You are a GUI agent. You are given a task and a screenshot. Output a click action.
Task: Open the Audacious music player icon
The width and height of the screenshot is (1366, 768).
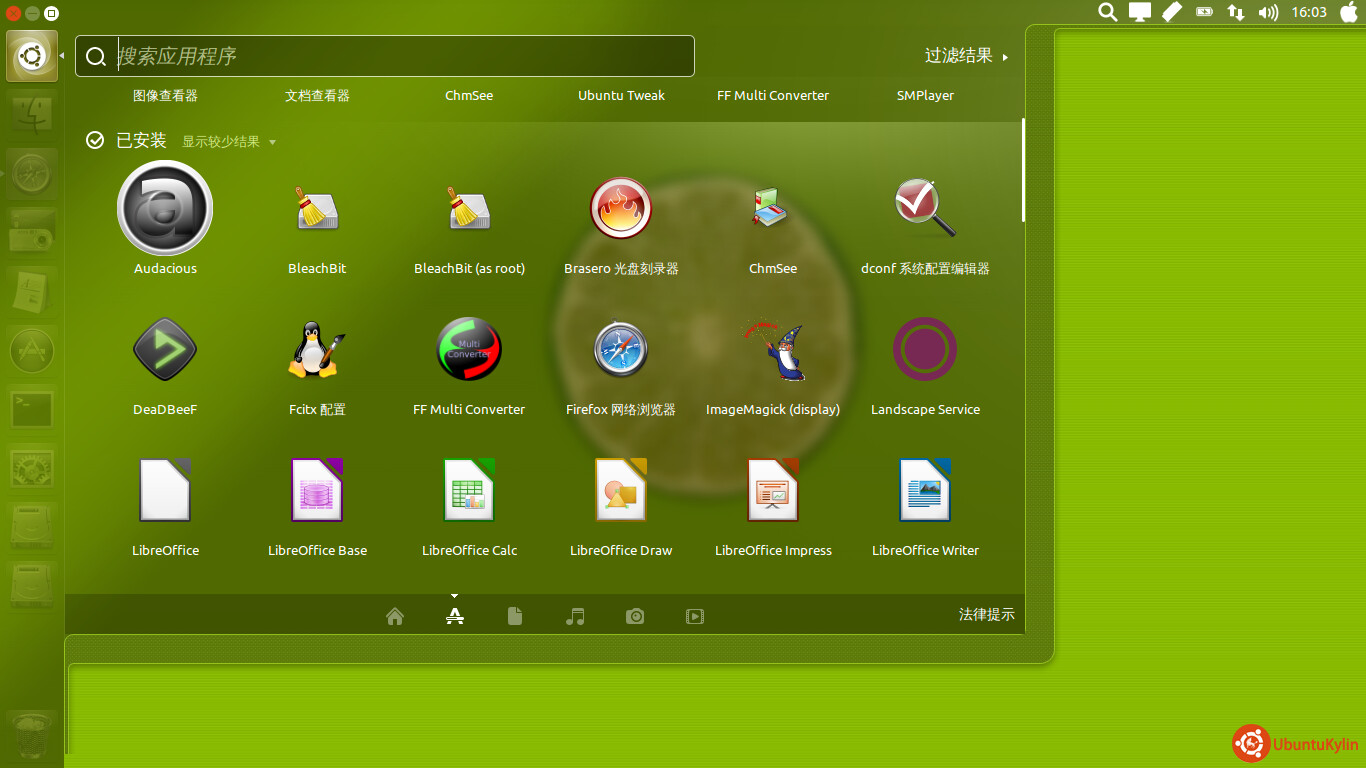[165, 209]
